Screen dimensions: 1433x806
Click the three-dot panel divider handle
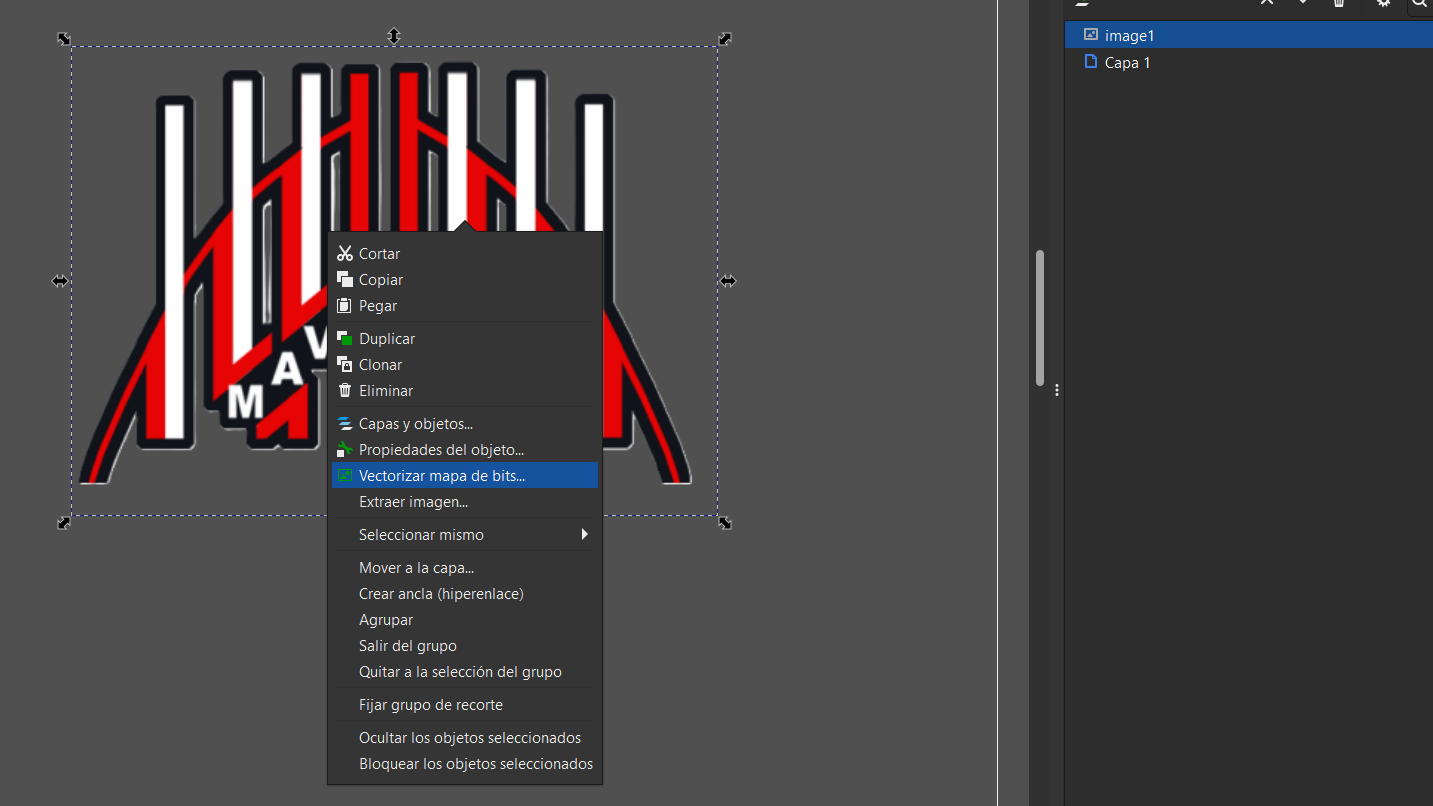pos(1056,390)
